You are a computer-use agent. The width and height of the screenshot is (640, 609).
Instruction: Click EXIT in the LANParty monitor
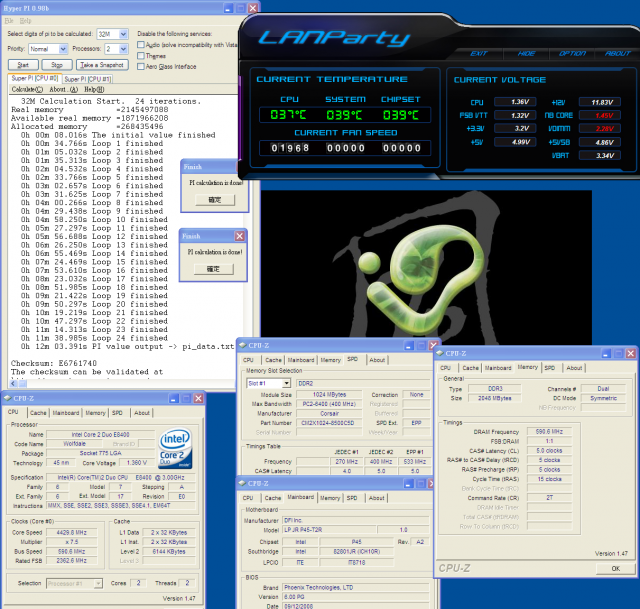pos(479,53)
